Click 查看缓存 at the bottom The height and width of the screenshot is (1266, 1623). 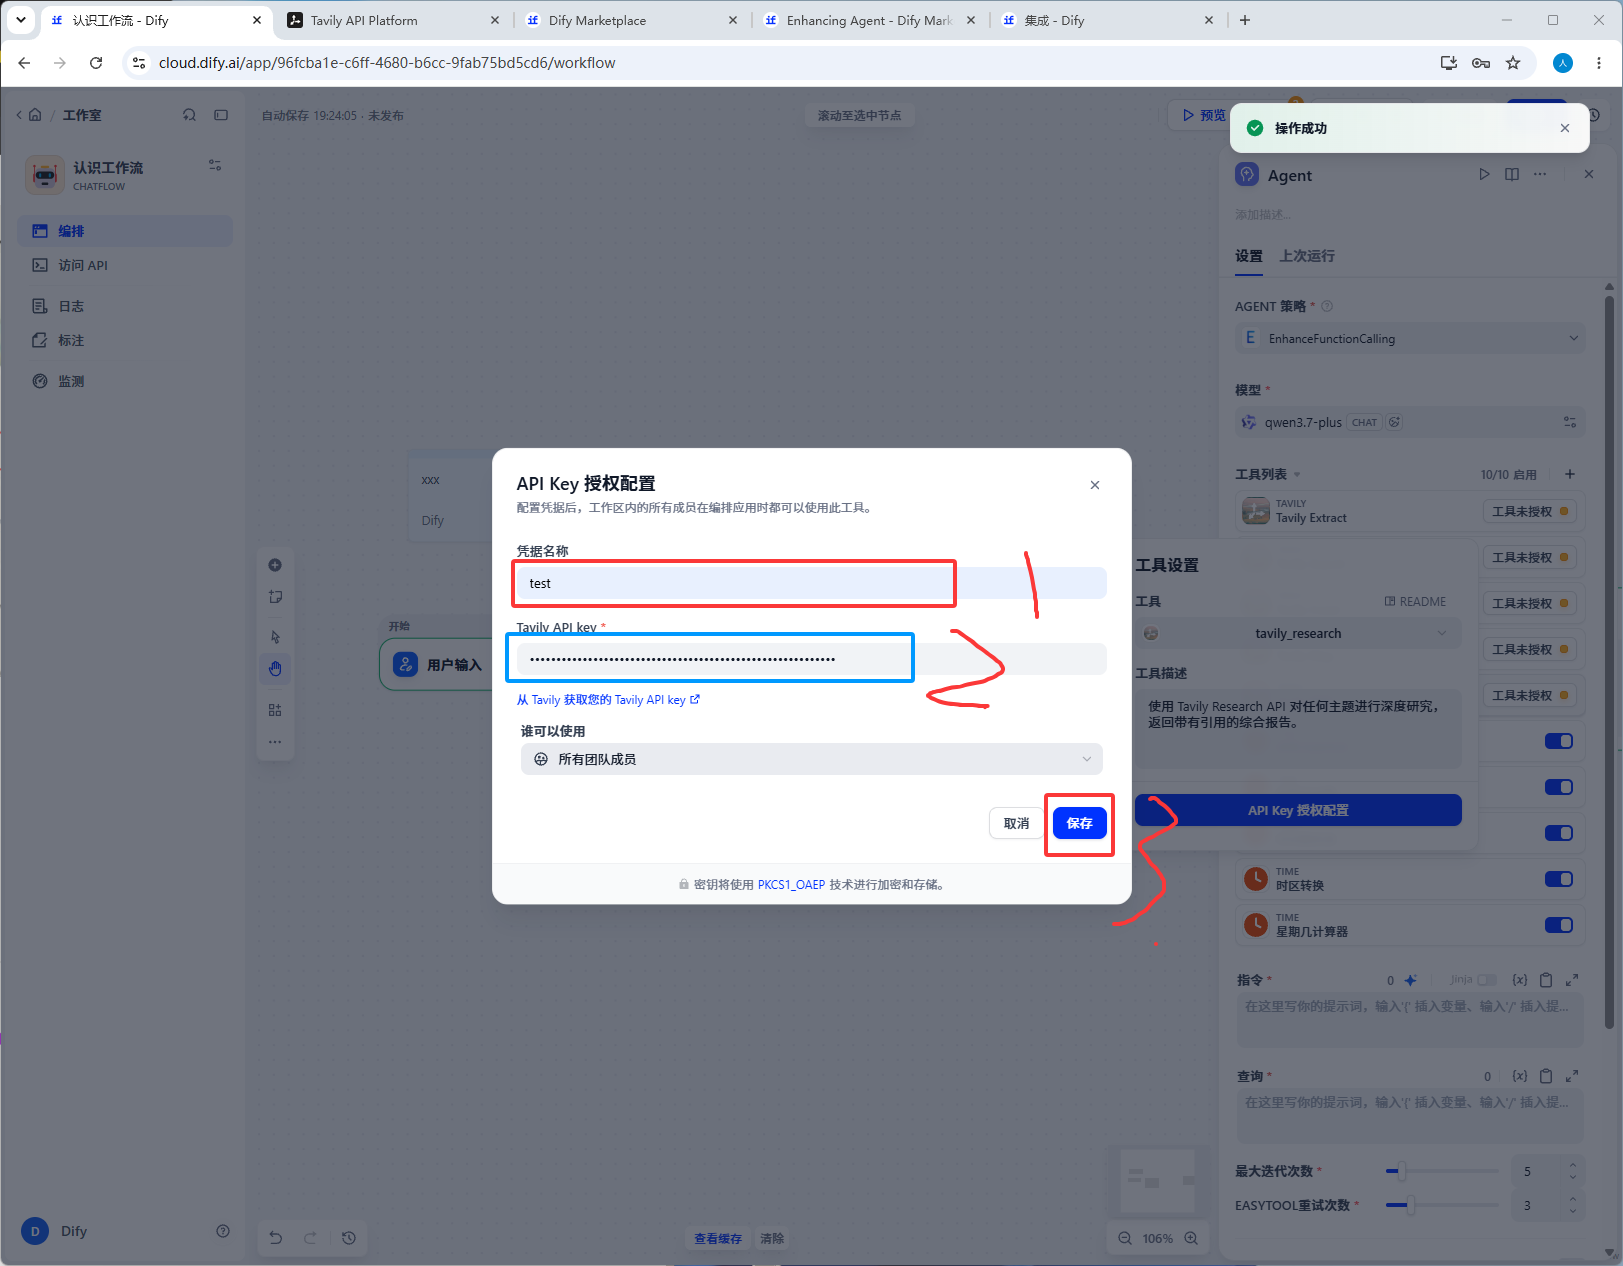(x=718, y=1239)
